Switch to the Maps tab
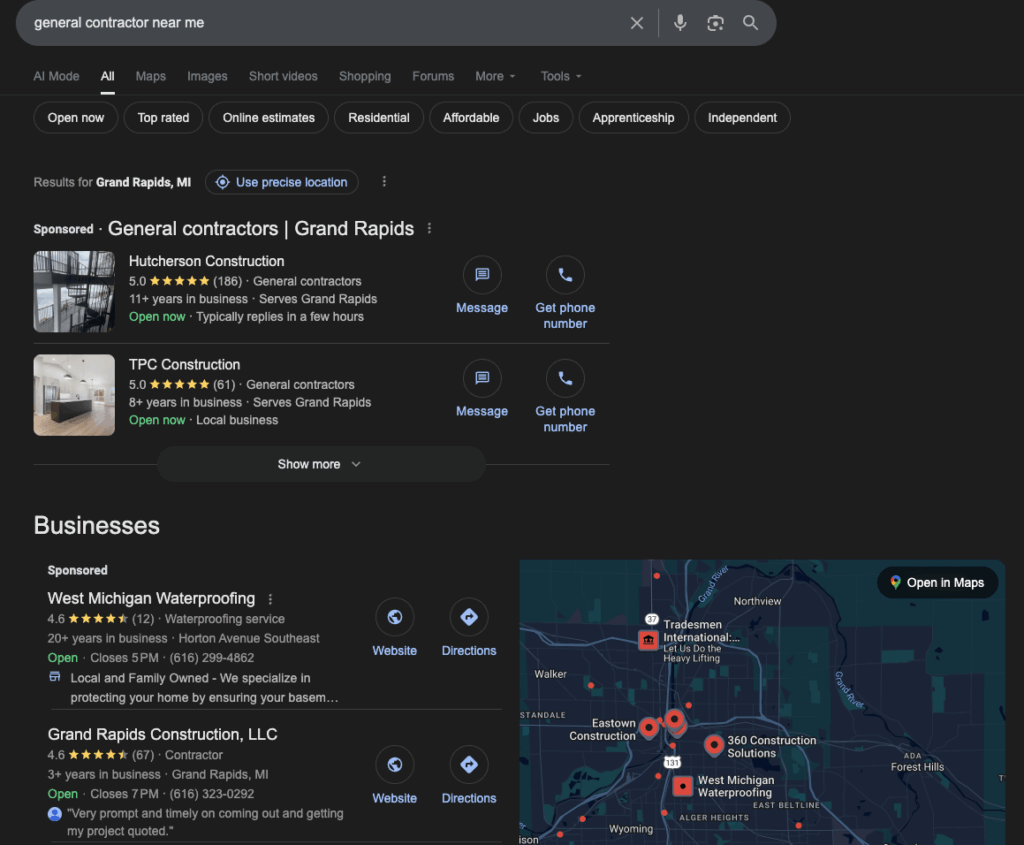 click(151, 76)
